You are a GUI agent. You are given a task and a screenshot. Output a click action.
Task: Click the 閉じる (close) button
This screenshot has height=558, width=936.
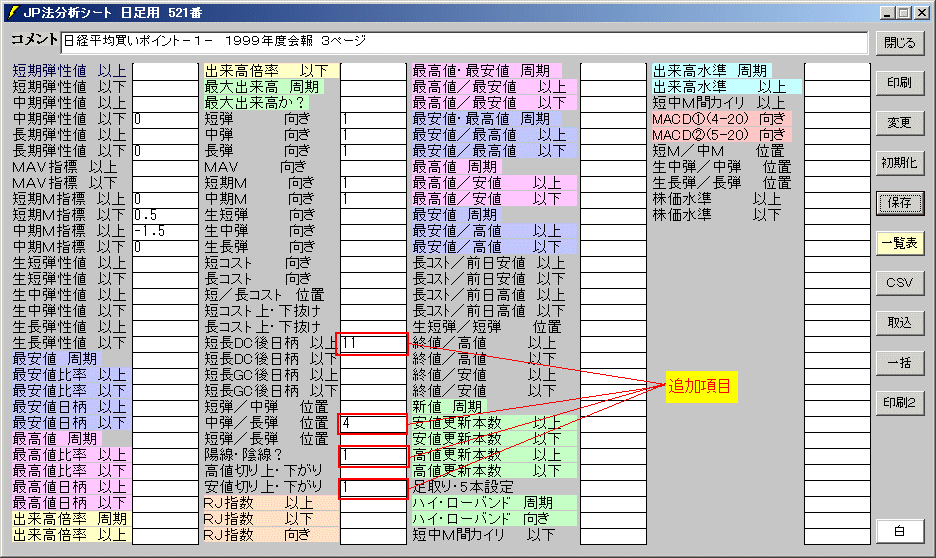(x=899, y=43)
